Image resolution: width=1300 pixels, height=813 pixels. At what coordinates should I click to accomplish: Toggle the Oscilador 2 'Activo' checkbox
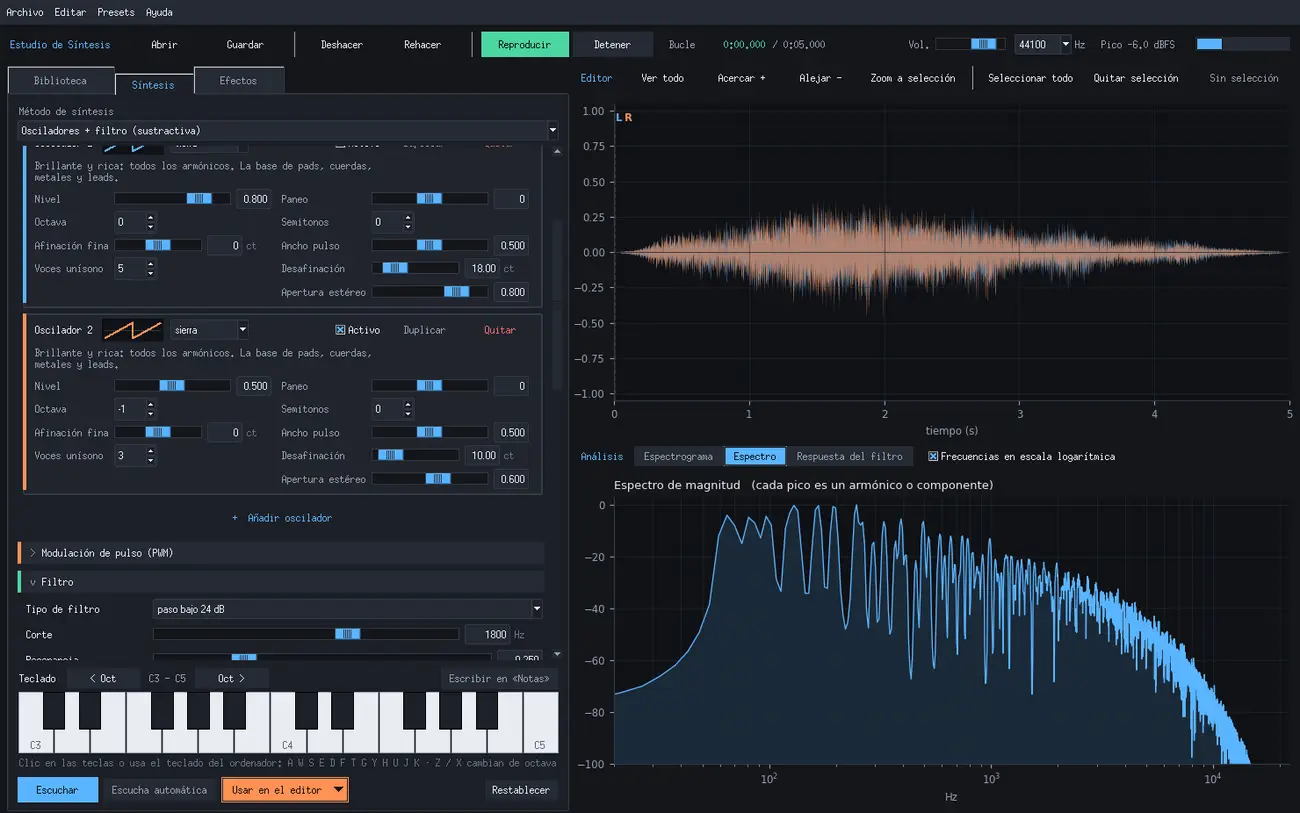coord(340,330)
